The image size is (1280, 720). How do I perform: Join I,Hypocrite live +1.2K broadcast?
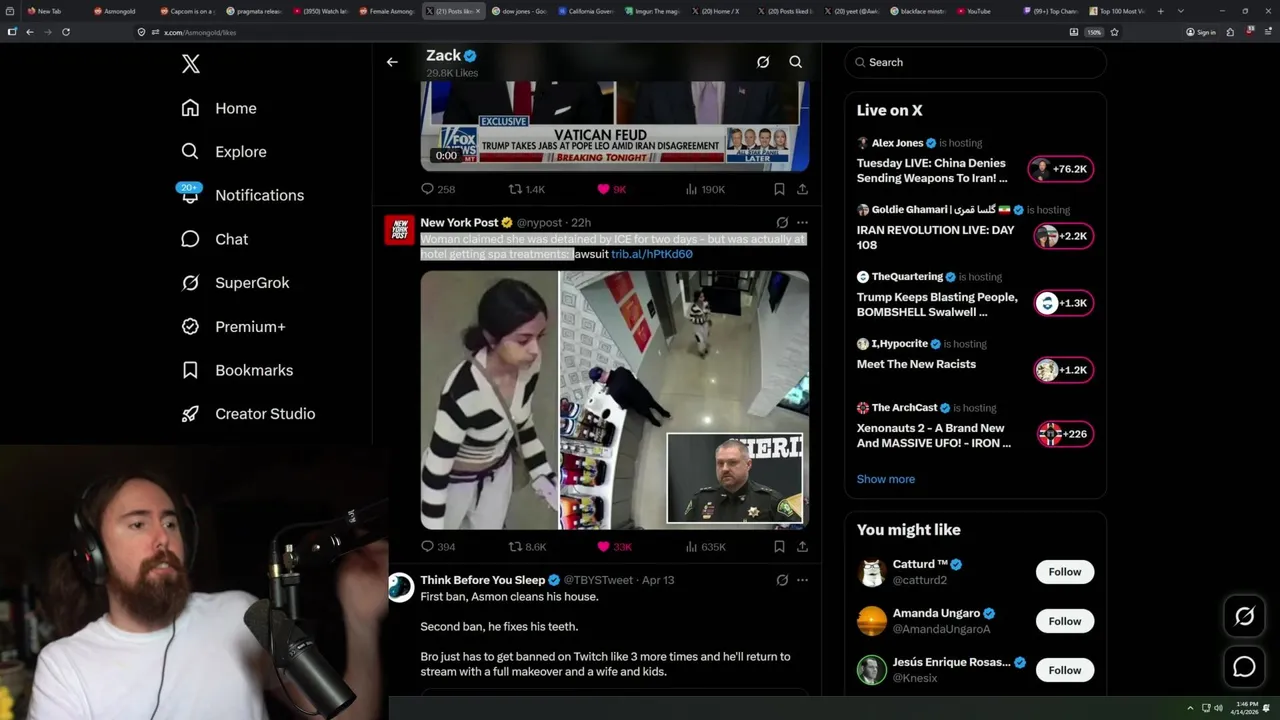tap(1062, 370)
